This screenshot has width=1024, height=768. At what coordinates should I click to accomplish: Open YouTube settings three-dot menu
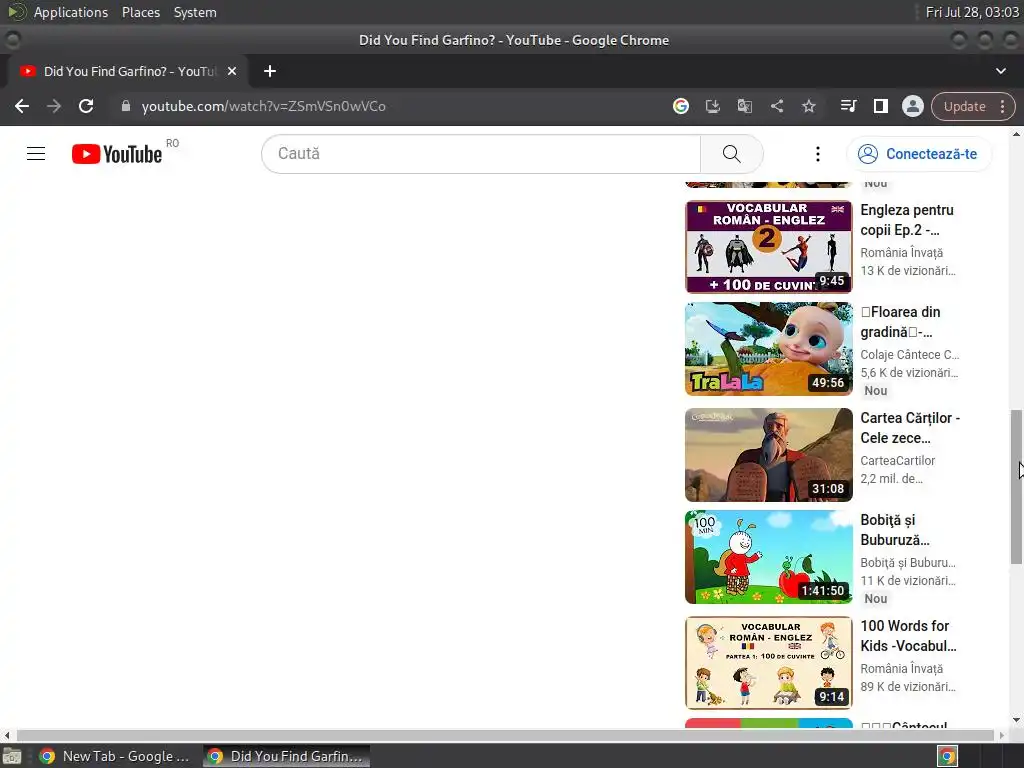pyautogui.click(x=818, y=154)
